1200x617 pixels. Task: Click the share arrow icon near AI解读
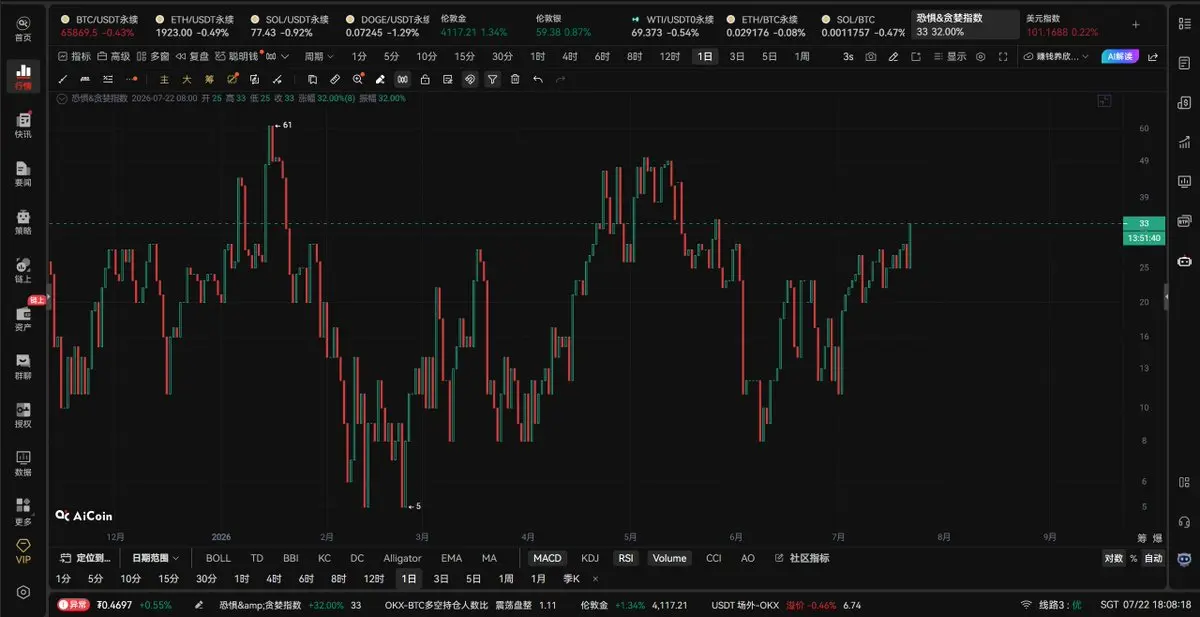click(1152, 57)
